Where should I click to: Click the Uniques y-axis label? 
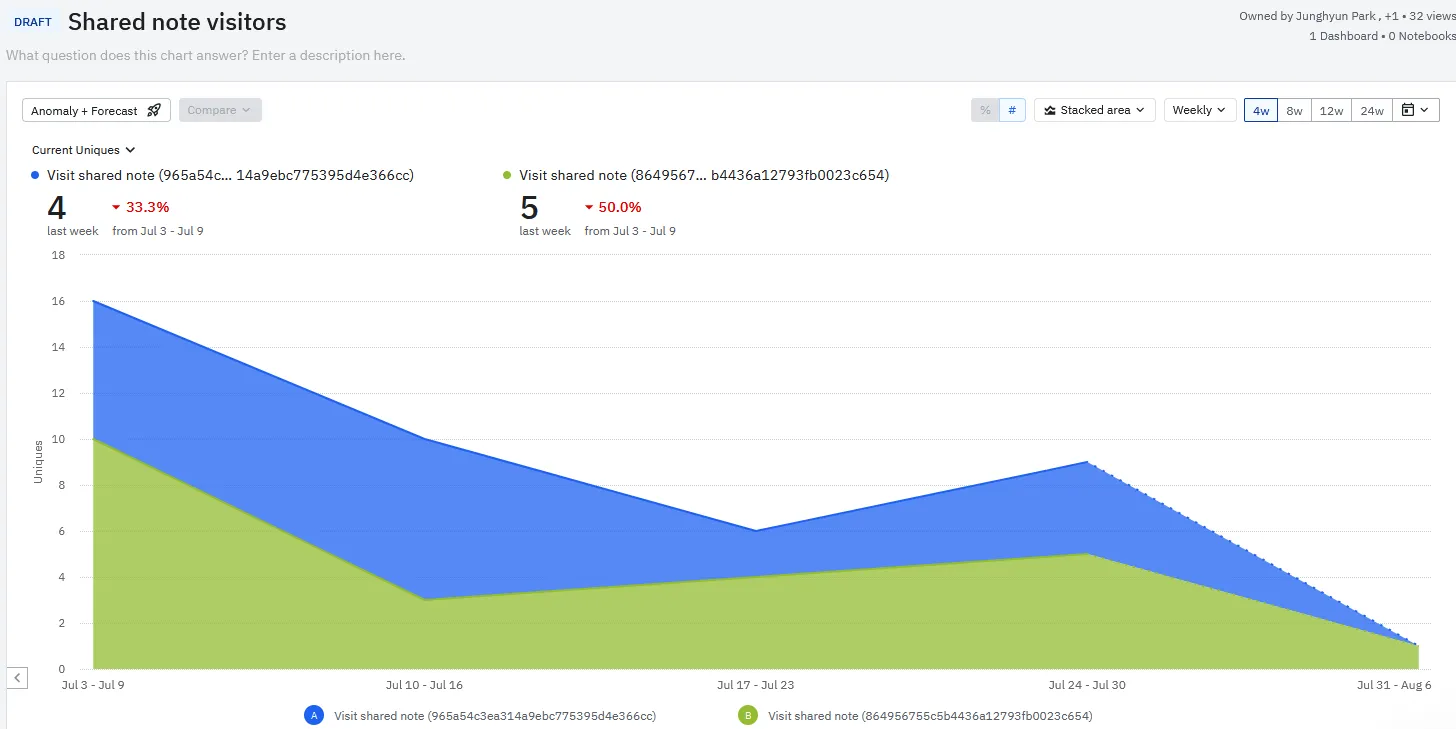(38, 462)
